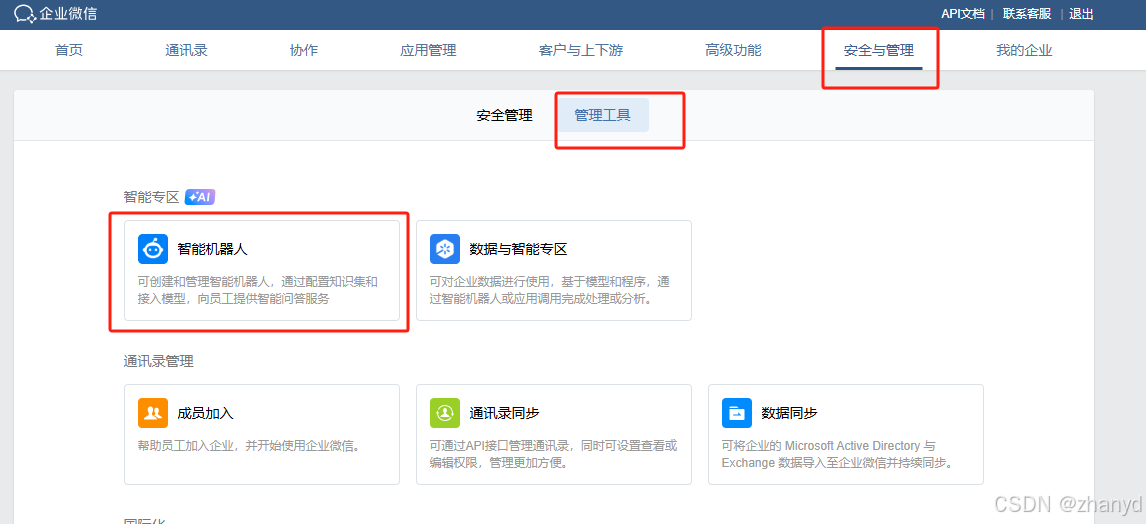Click 退出 to log out
This screenshot has width=1146, height=524.
1081,14
